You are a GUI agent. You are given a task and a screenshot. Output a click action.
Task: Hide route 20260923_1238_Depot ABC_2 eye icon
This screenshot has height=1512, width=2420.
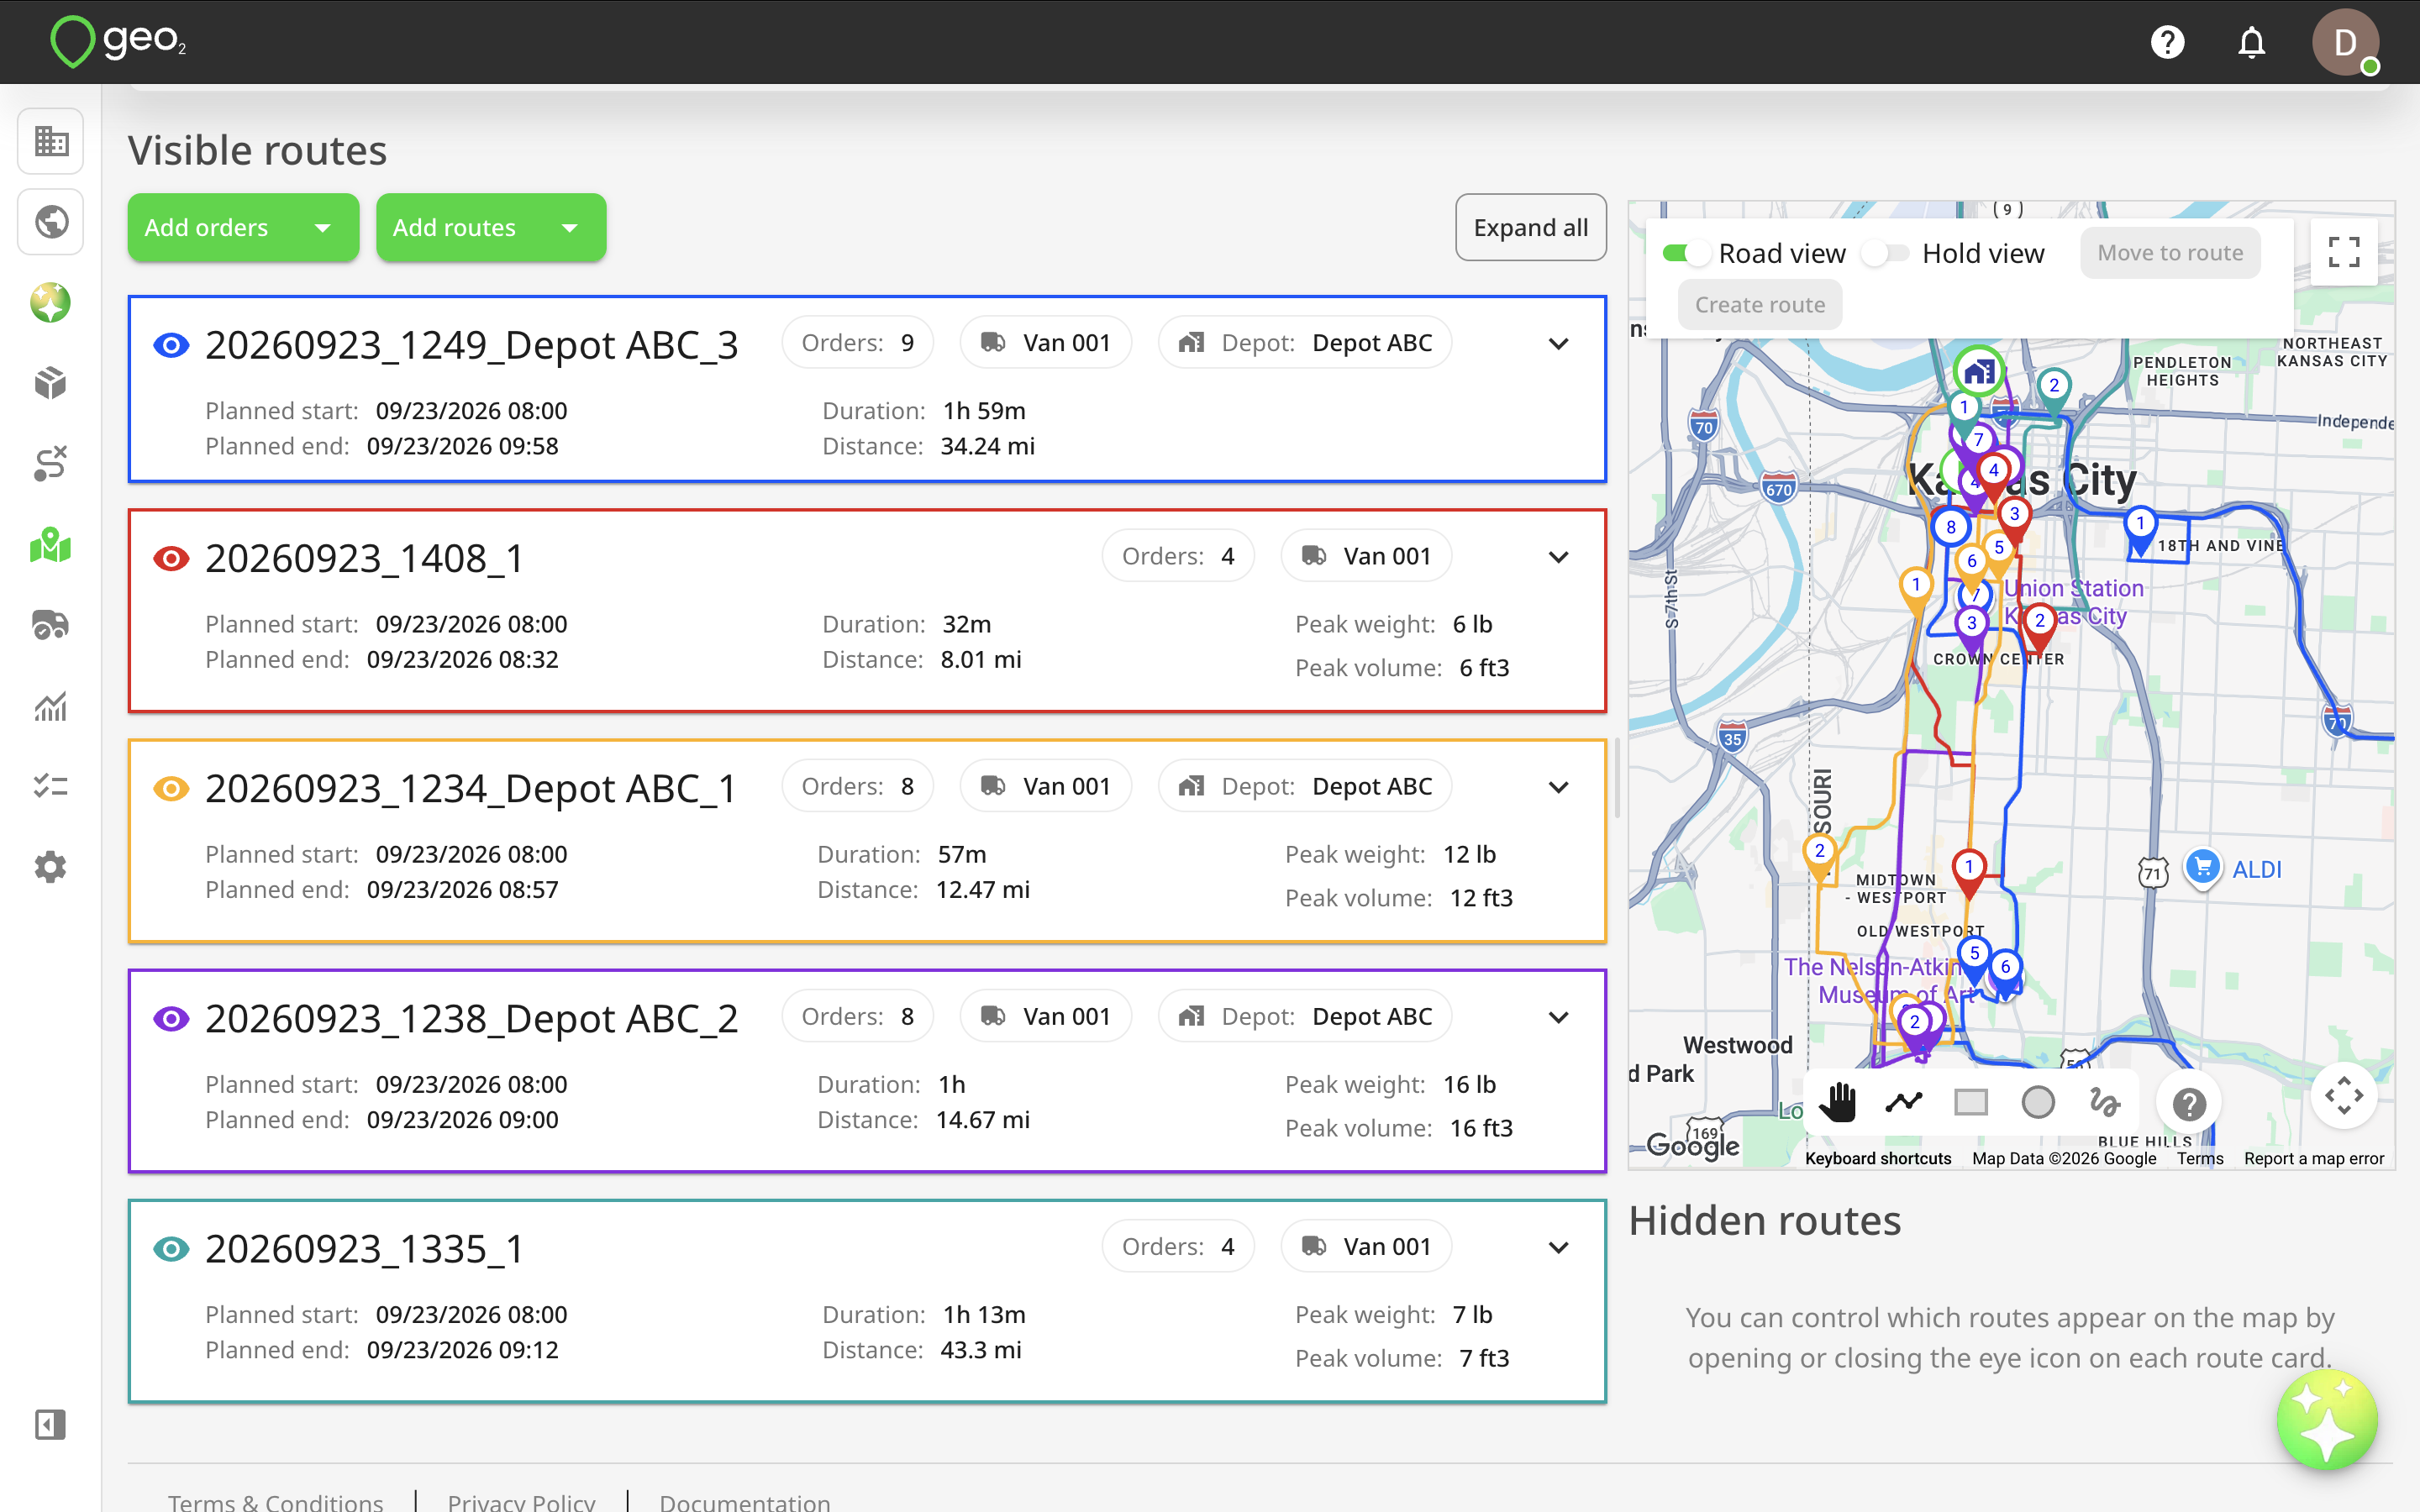[x=171, y=1018]
